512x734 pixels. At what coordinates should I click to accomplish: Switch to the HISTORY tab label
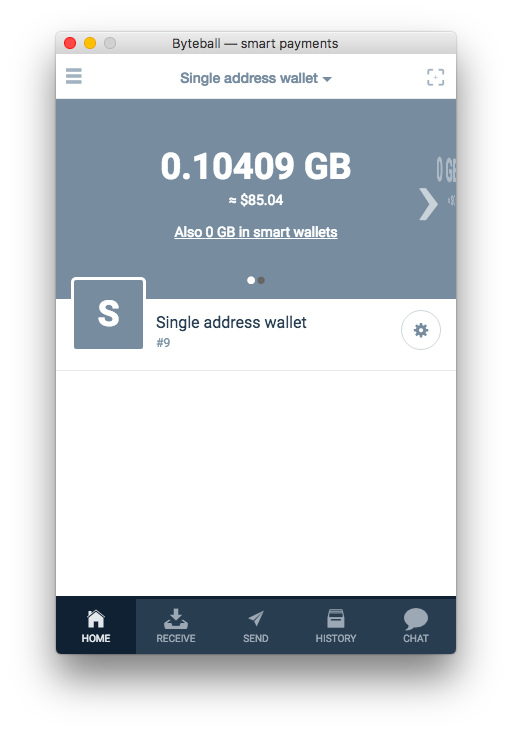point(336,638)
